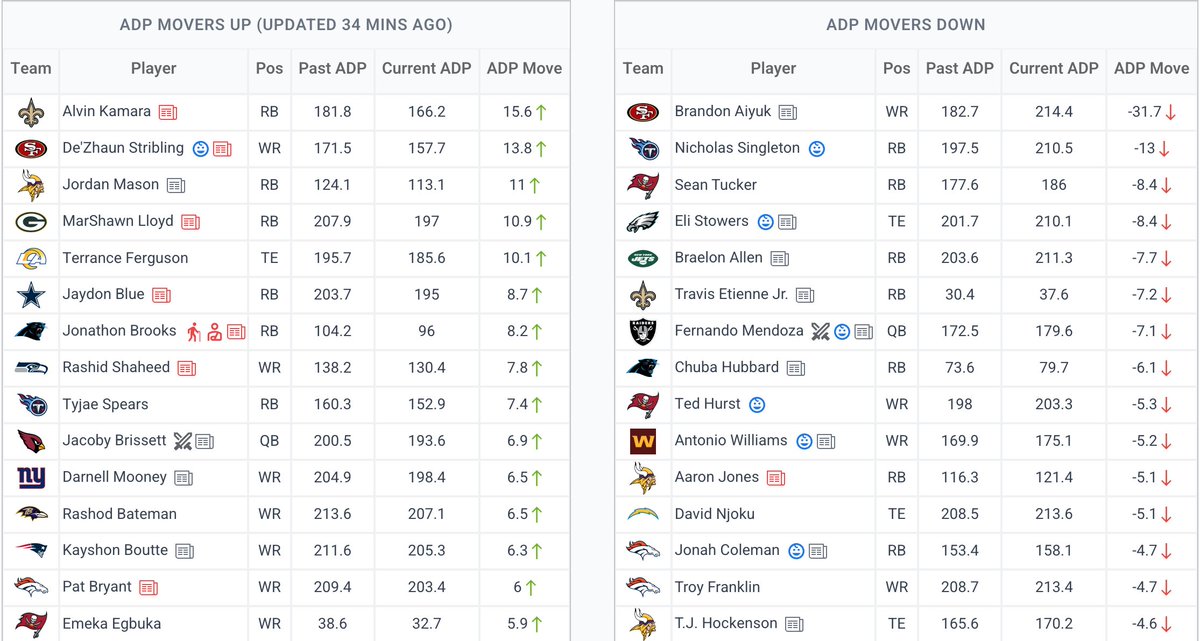Click the rookie face icon next to De'Zhaun Stribling

click(x=201, y=149)
